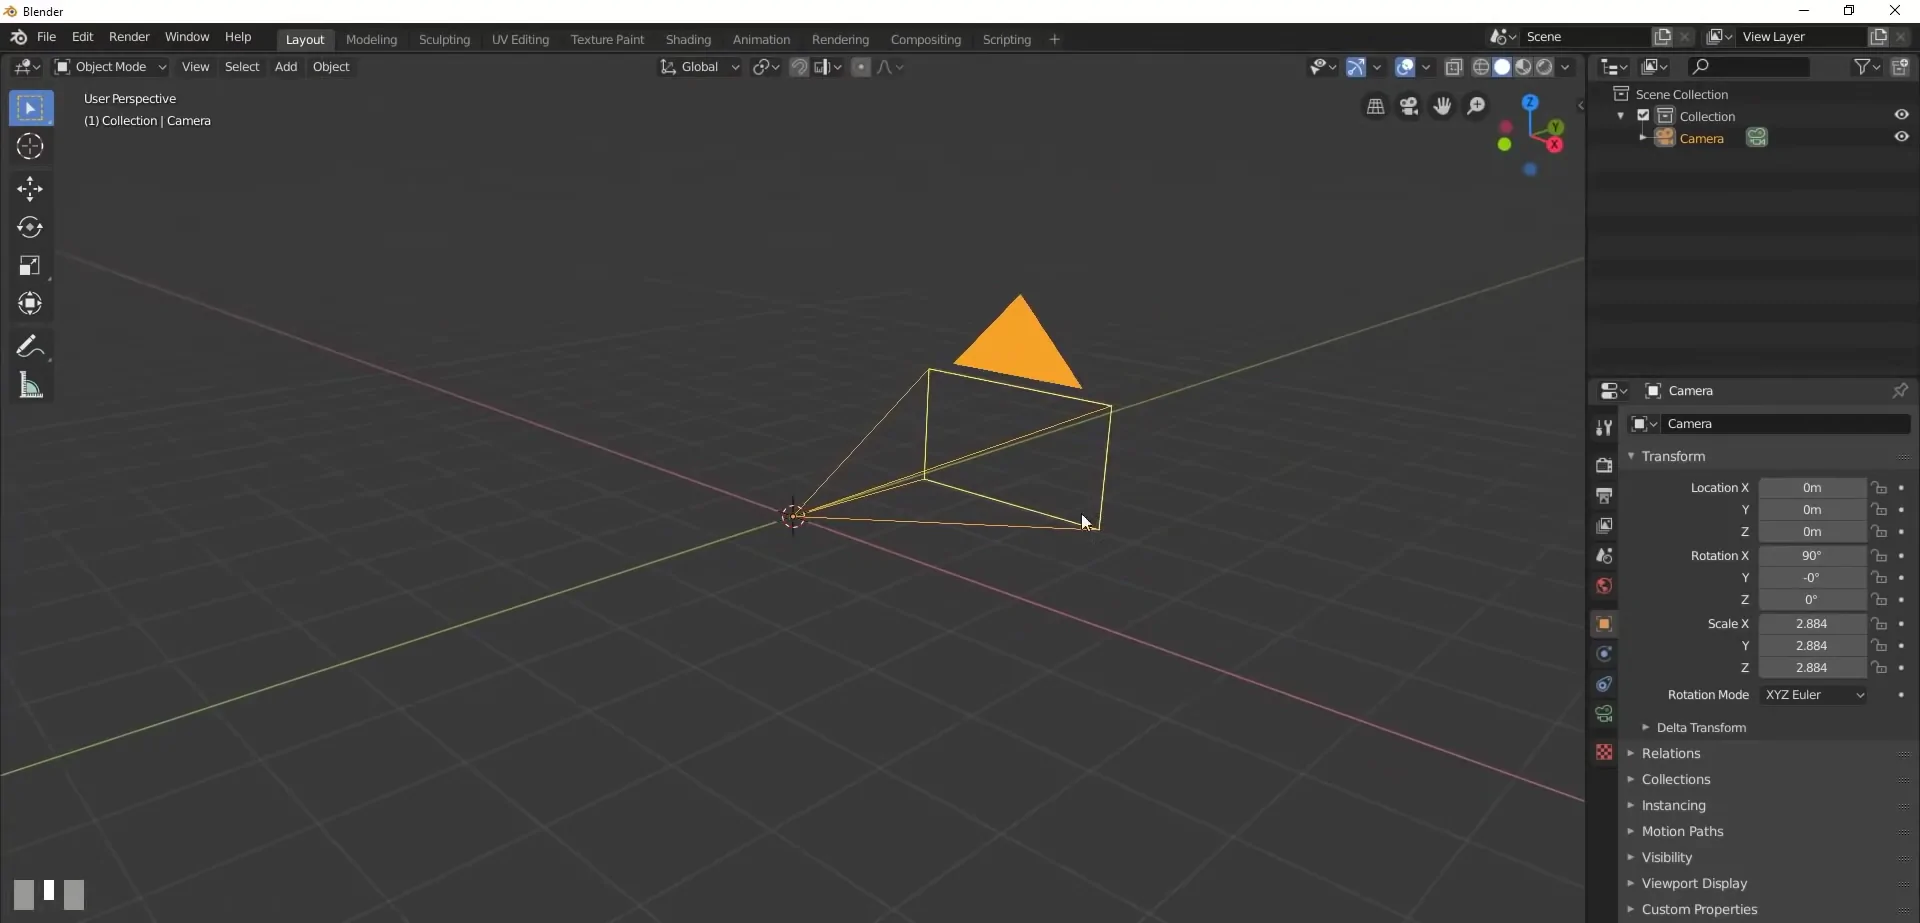Pin the Camera properties panel

1900,391
